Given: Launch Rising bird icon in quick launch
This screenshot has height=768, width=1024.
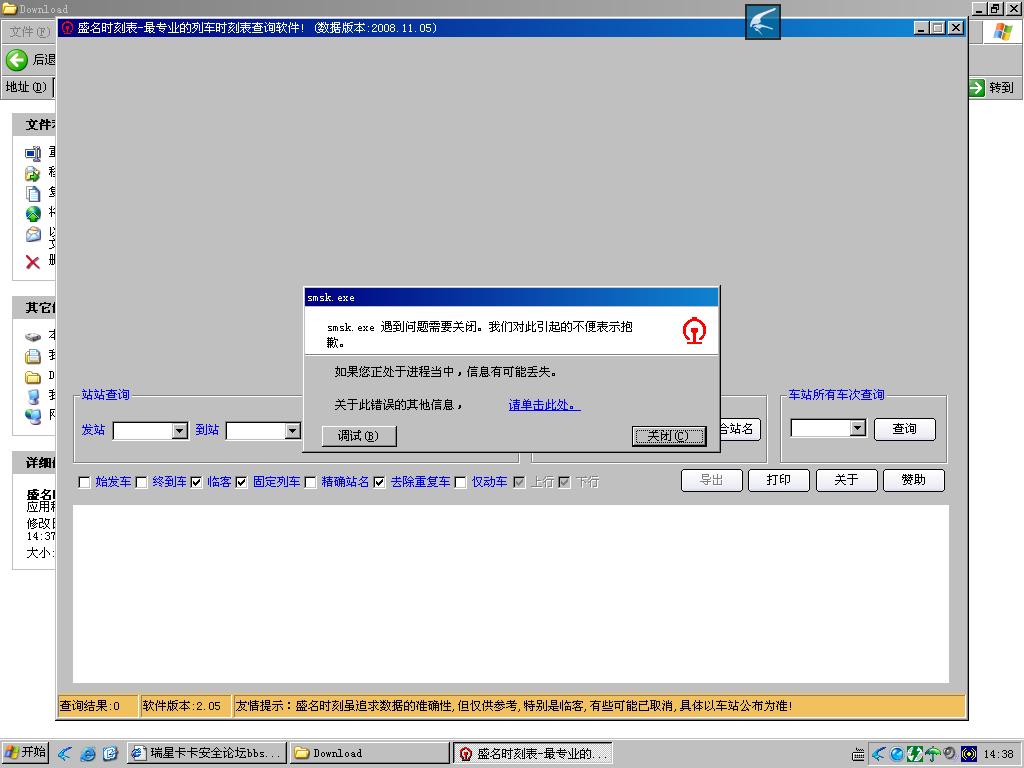Looking at the screenshot, I should tap(65, 754).
